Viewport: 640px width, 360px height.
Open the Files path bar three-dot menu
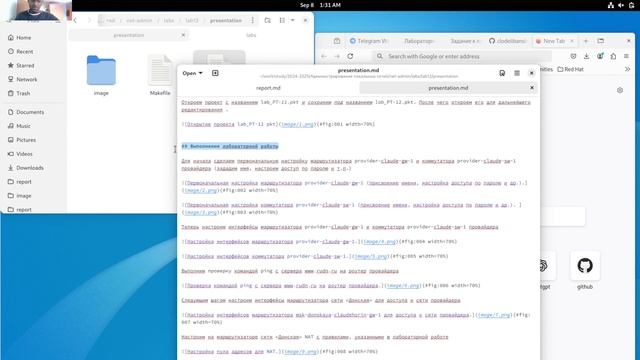tap(252, 20)
